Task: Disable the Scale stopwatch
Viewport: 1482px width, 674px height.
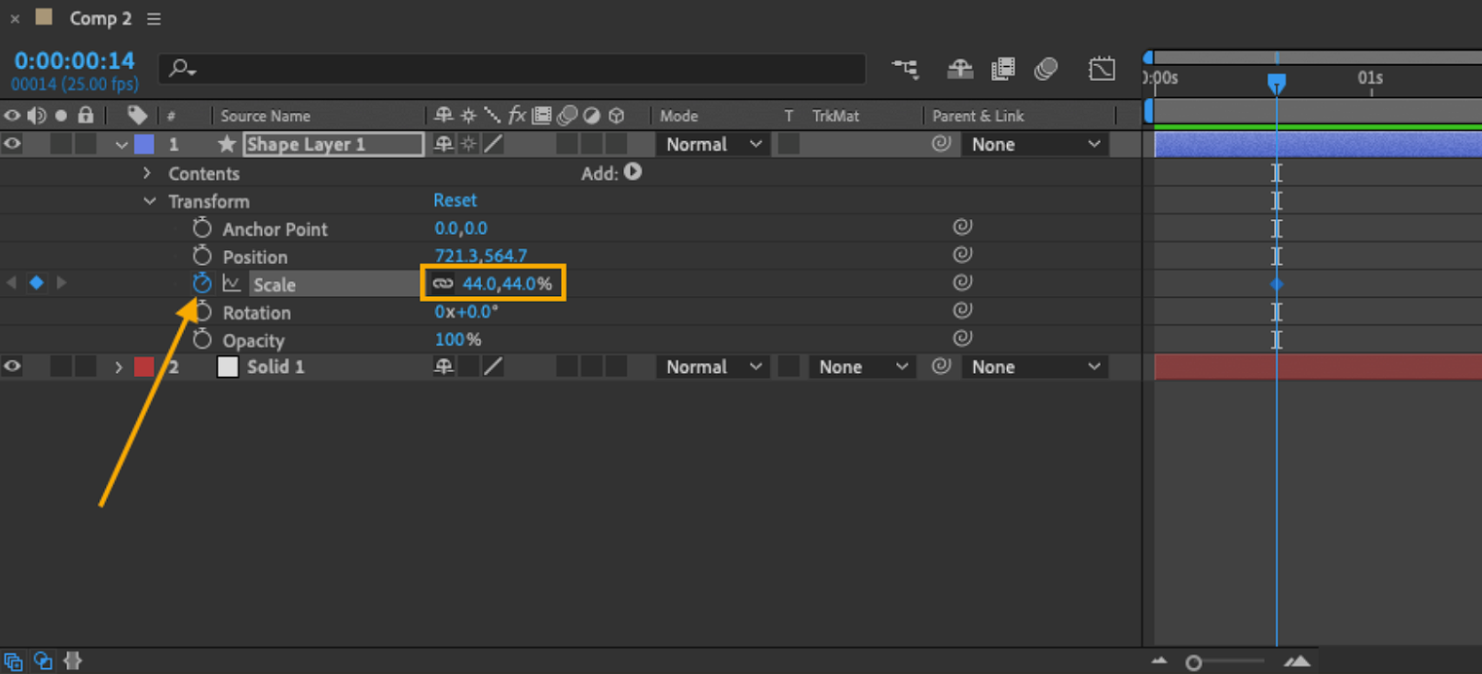Action: click(202, 283)
